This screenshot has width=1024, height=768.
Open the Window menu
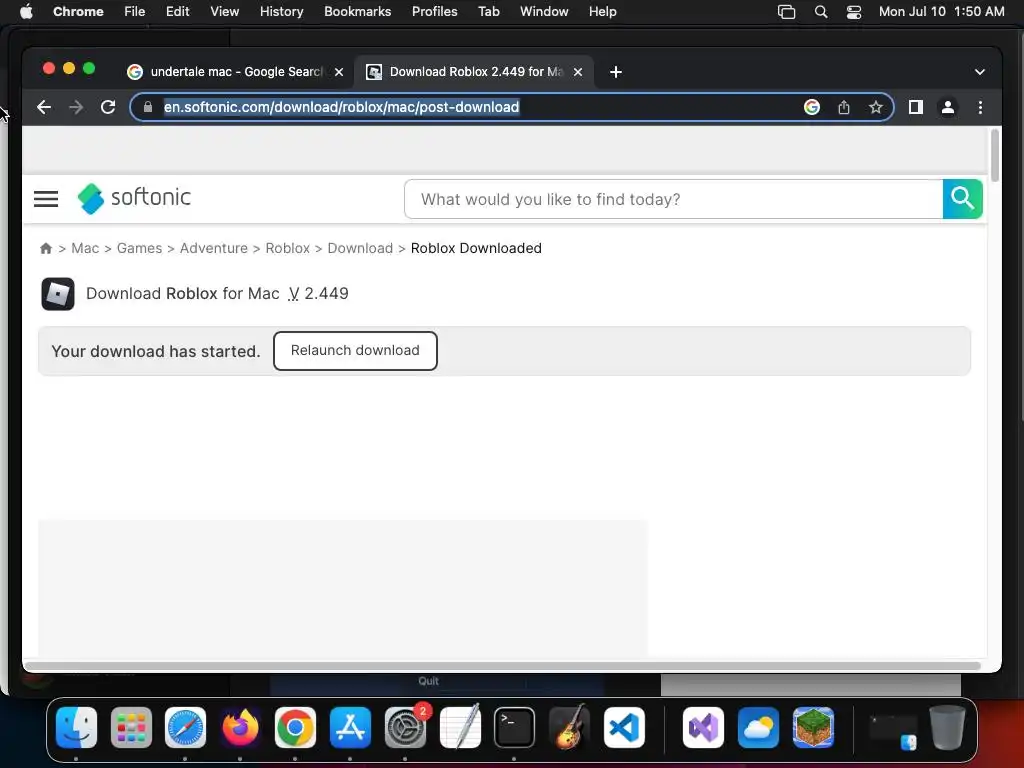[x=544, y=12]
